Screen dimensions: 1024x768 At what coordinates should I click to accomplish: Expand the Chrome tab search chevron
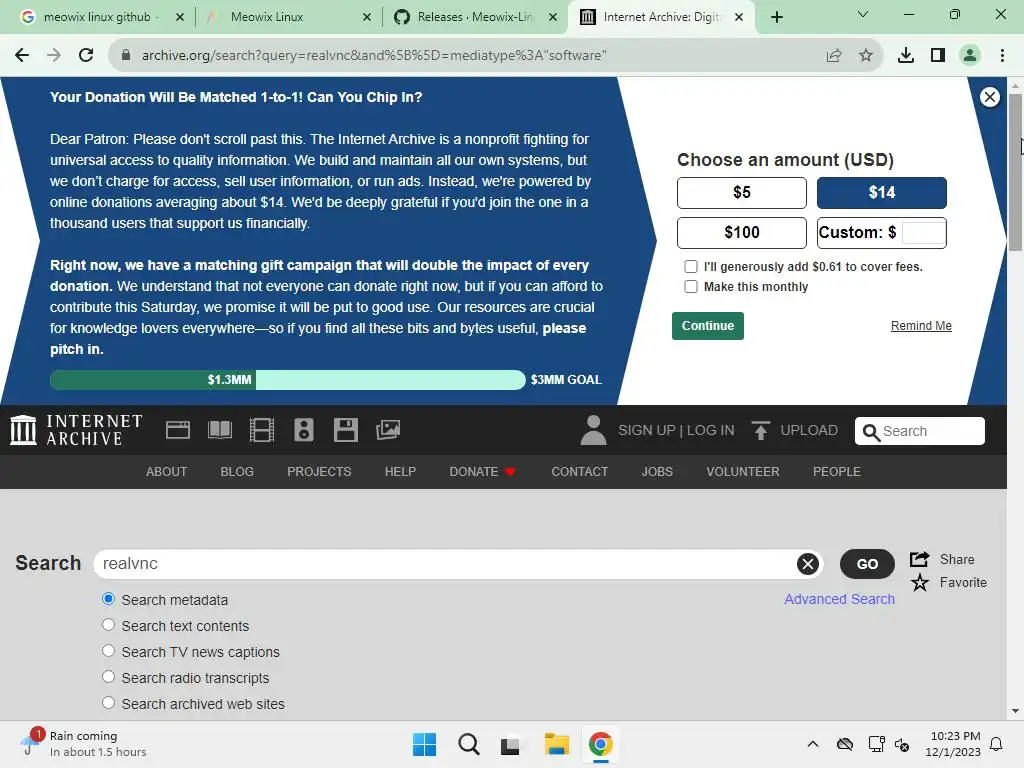pyautogui.click(x=863, y=14)
